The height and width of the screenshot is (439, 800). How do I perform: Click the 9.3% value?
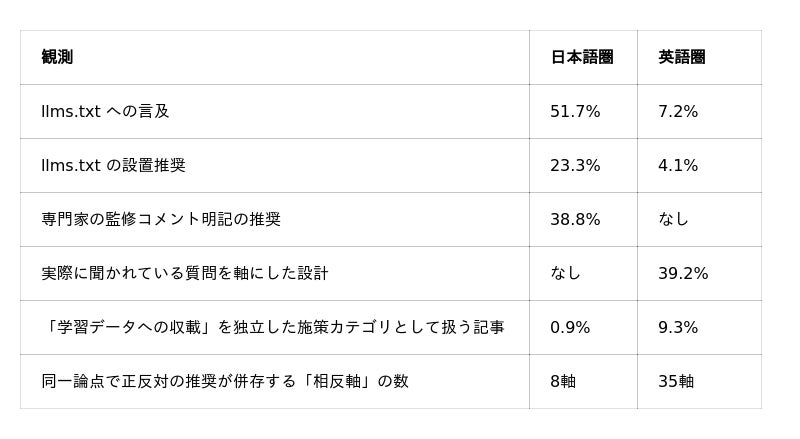678,327
